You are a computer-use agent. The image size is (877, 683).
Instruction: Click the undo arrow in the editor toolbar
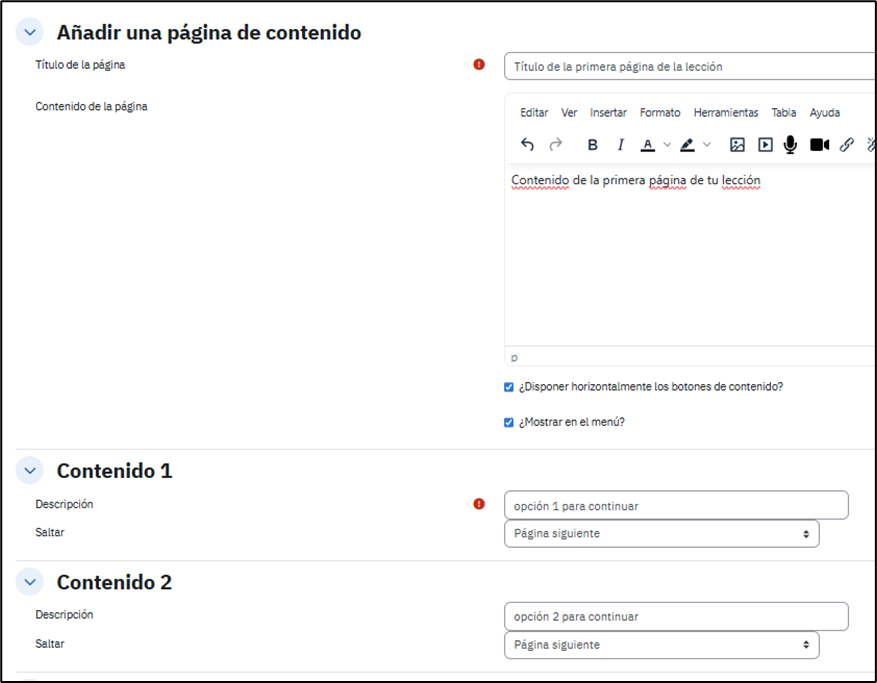tap(527, 145)
